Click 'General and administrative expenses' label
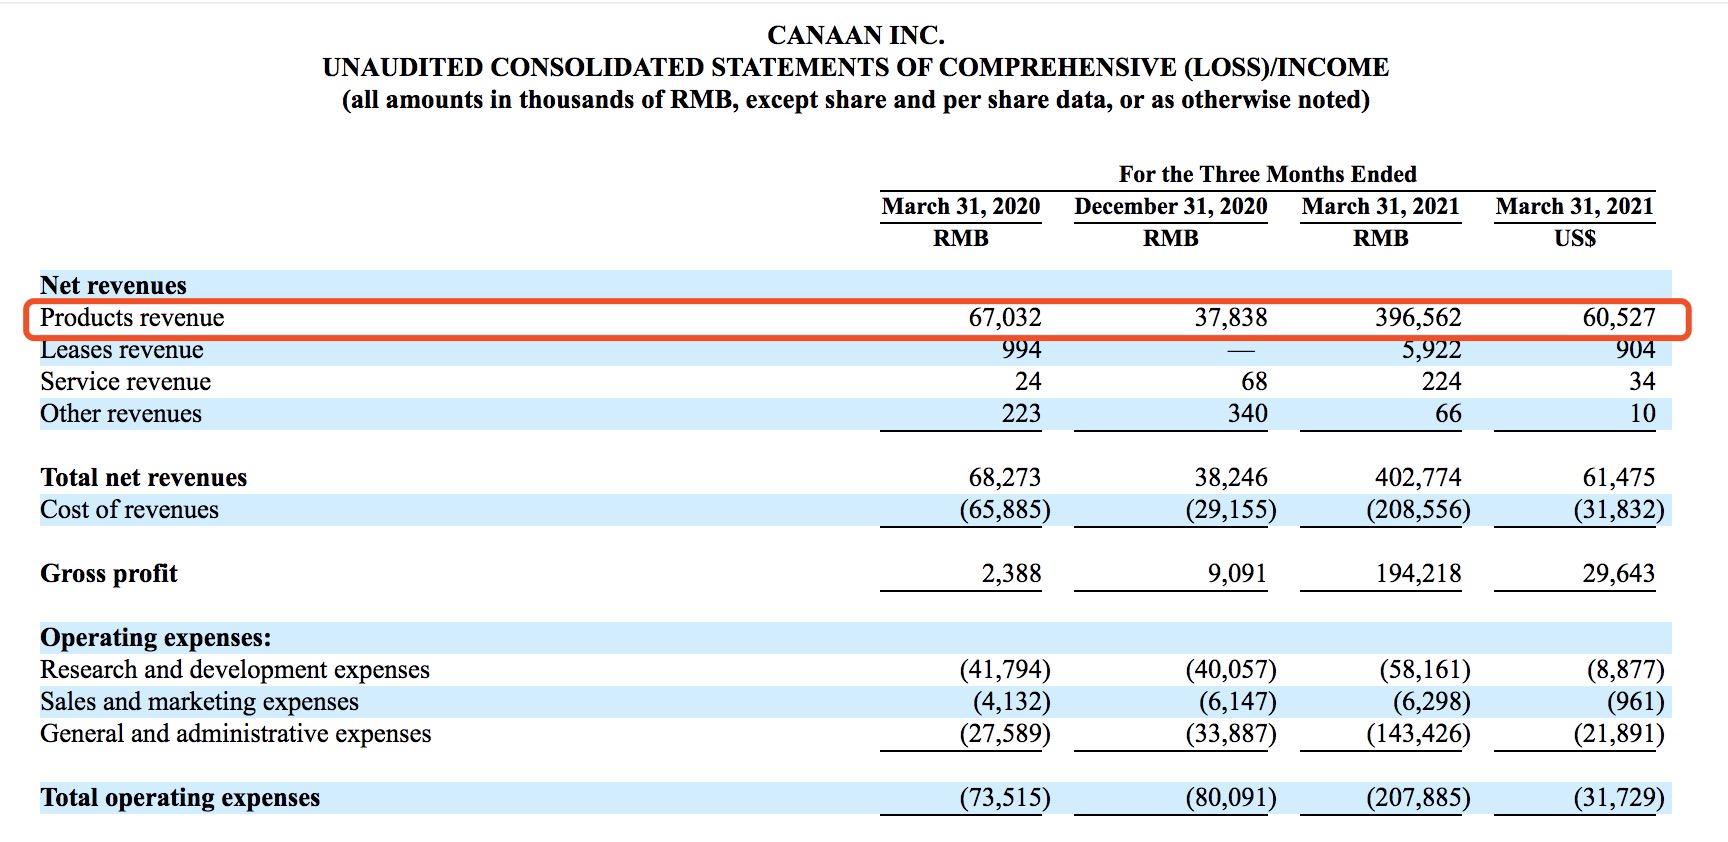Image resolution: width=1728 pixels, height=842 pixels. [x=235, y=734]
